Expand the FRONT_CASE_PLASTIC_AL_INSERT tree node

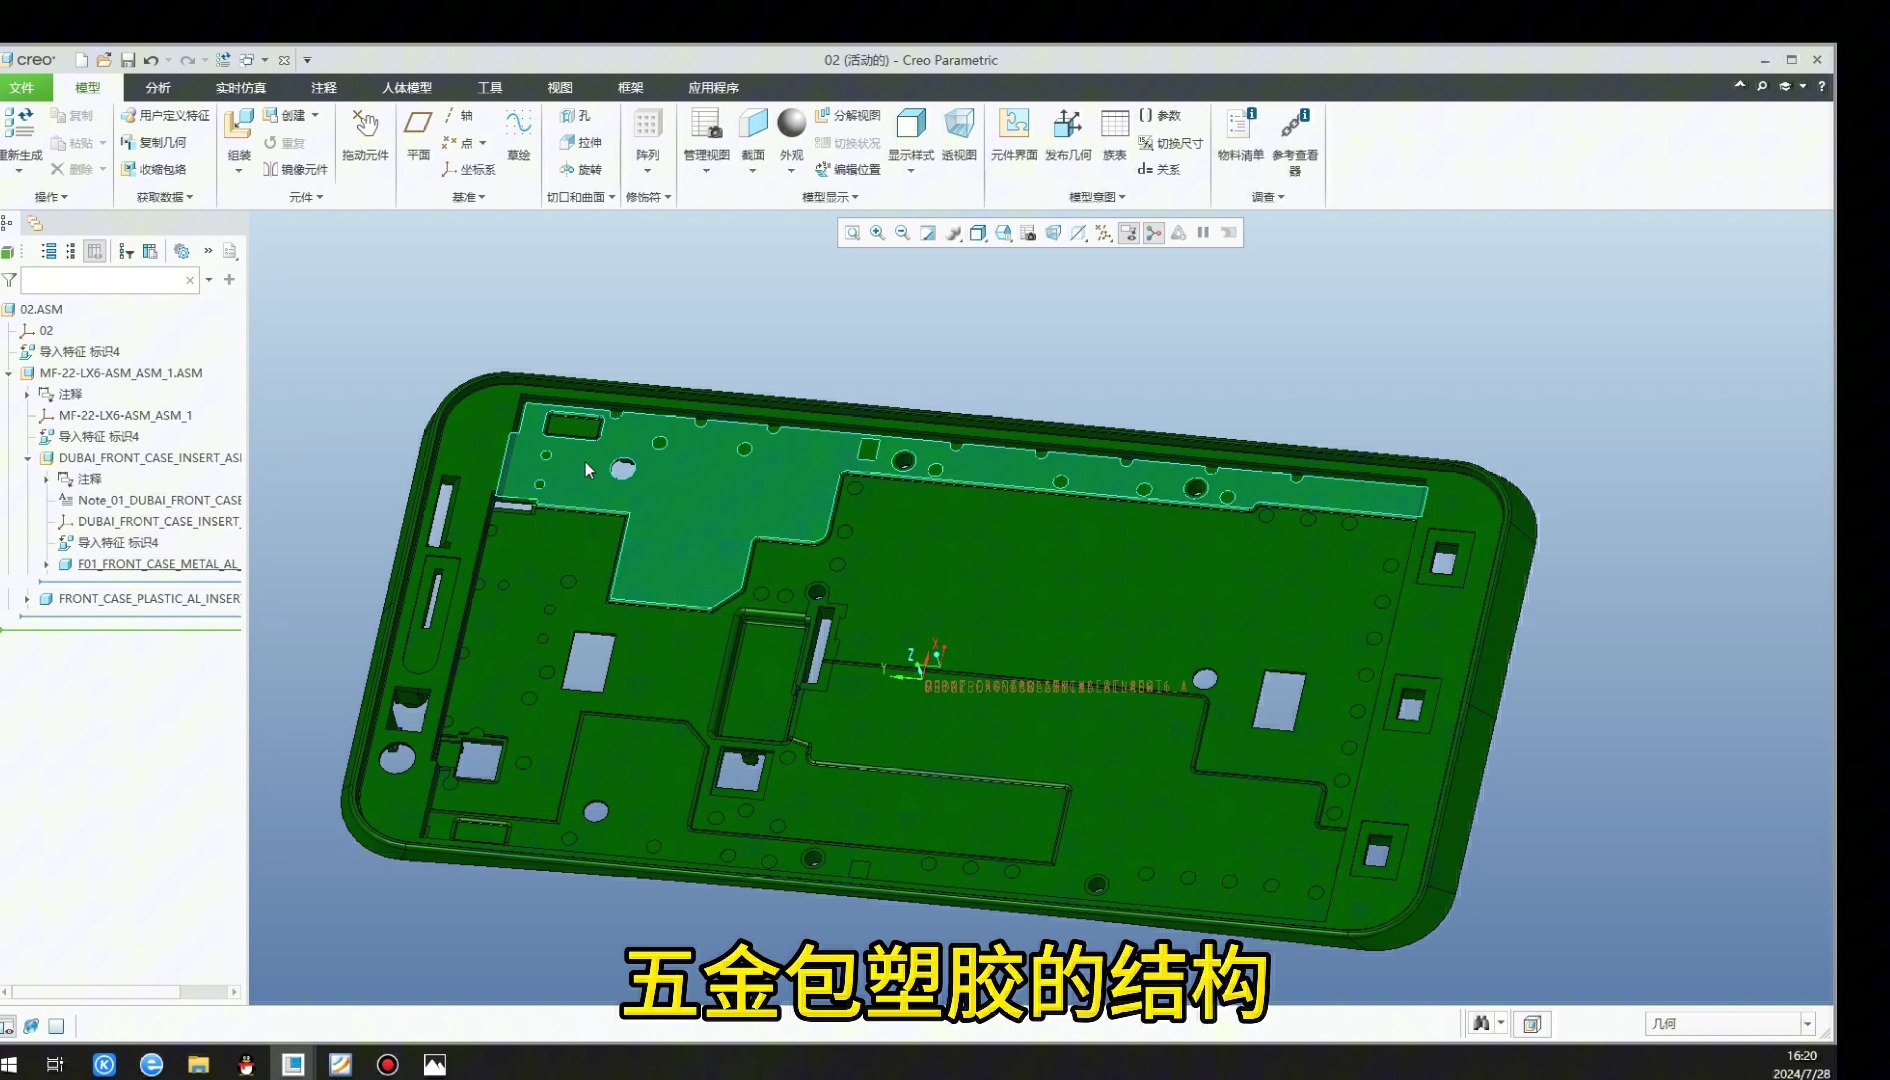26,598
